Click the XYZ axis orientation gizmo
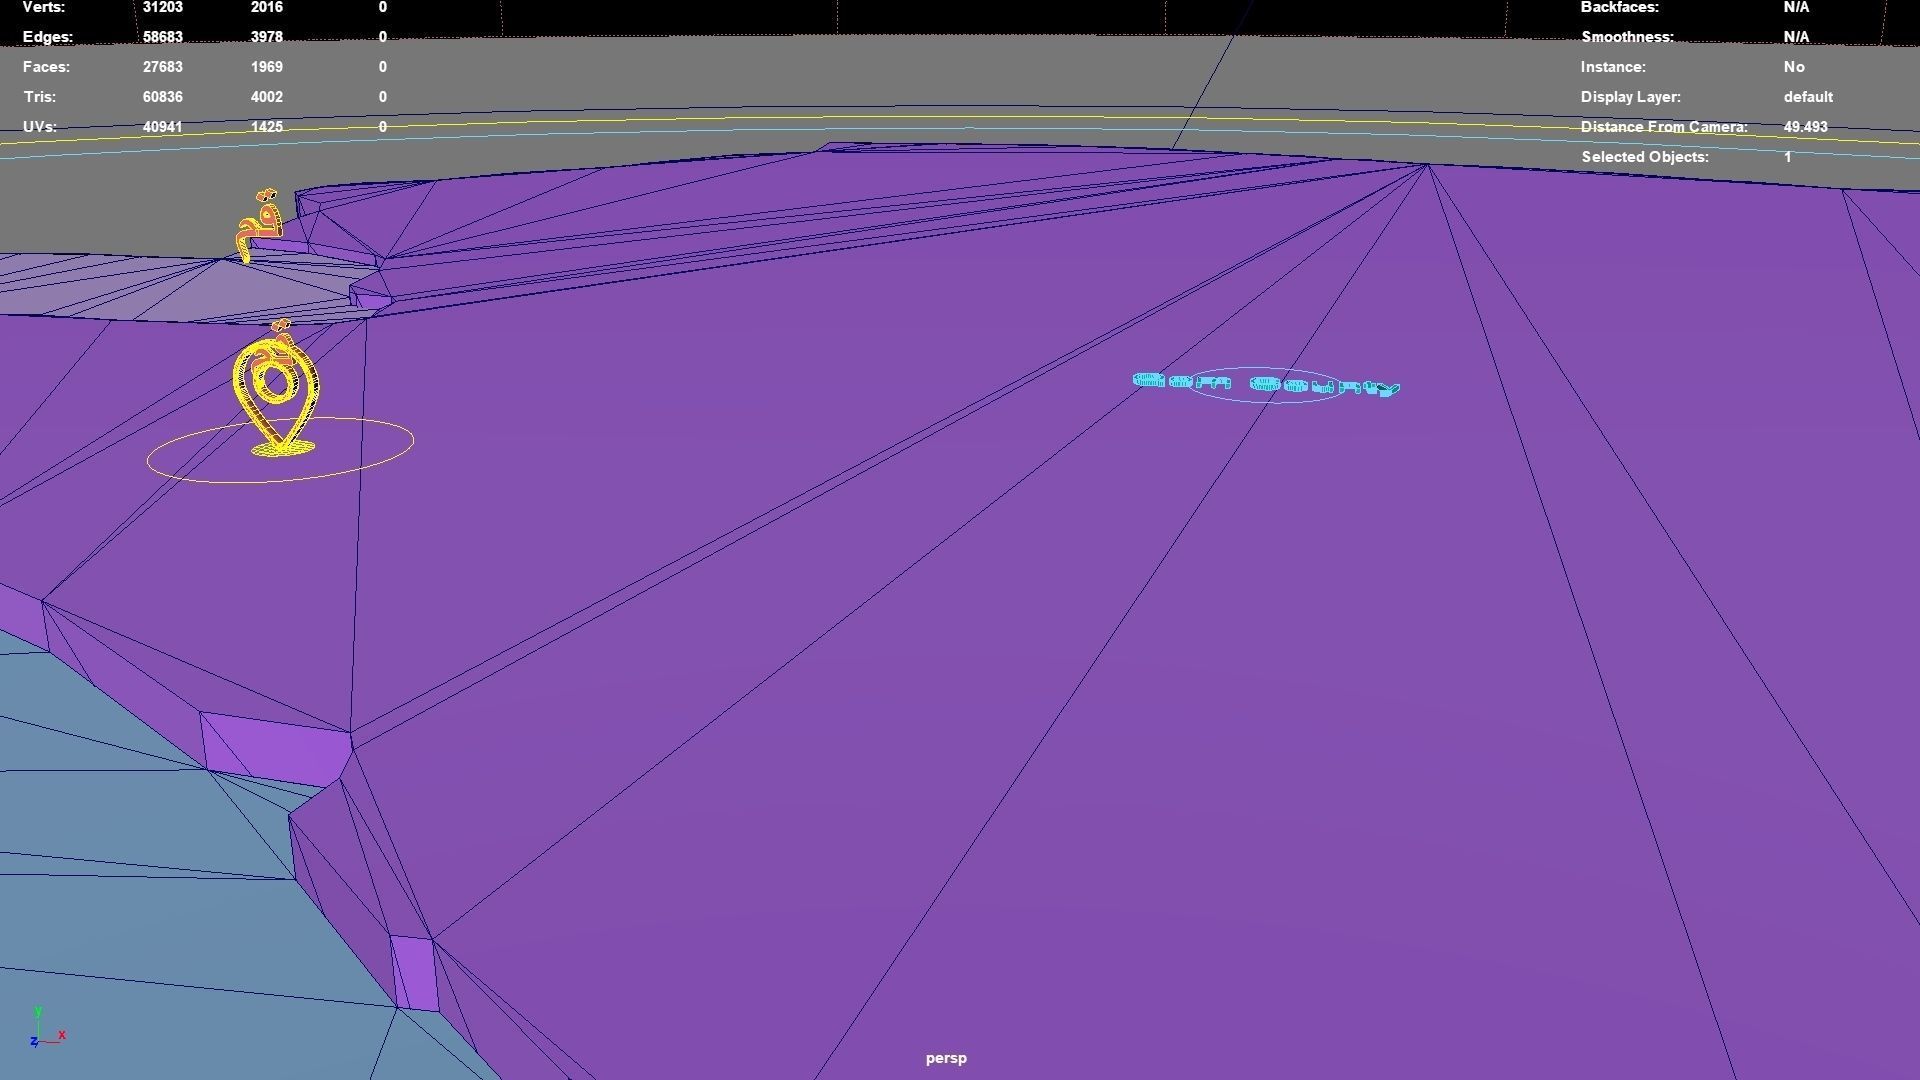This screenshot has width=1920, height=1080. click(x=46, y=1030)
